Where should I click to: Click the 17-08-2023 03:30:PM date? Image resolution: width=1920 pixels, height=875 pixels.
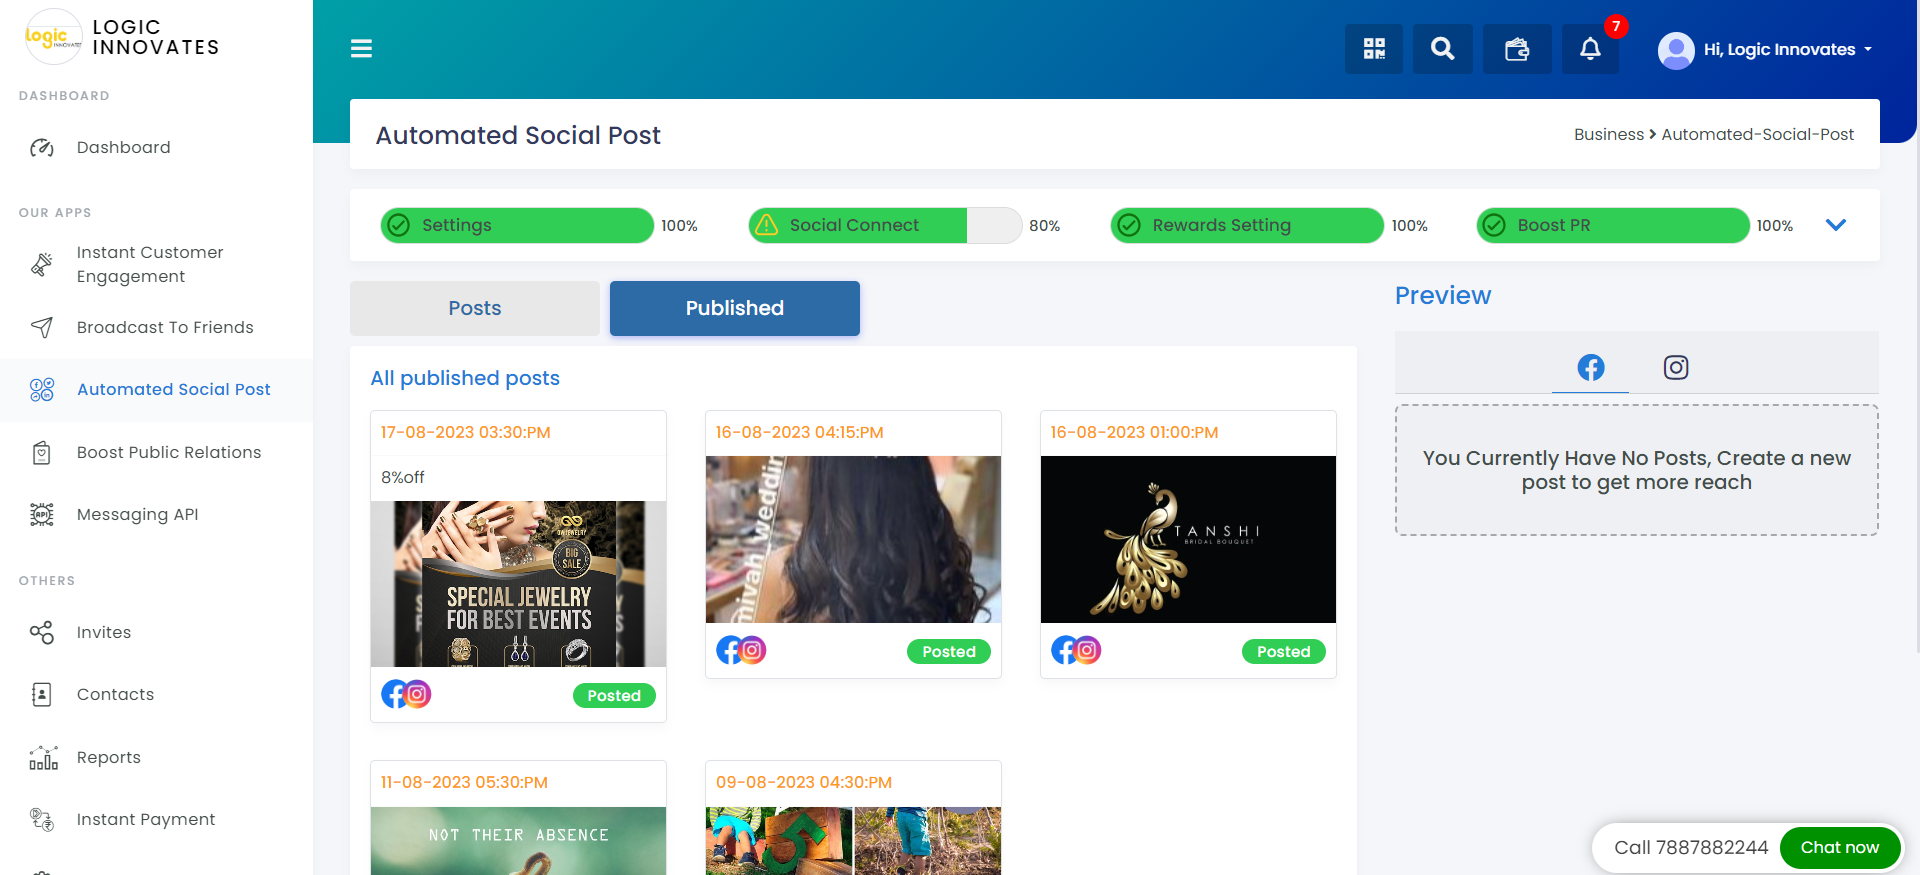(x=466, y=433)
